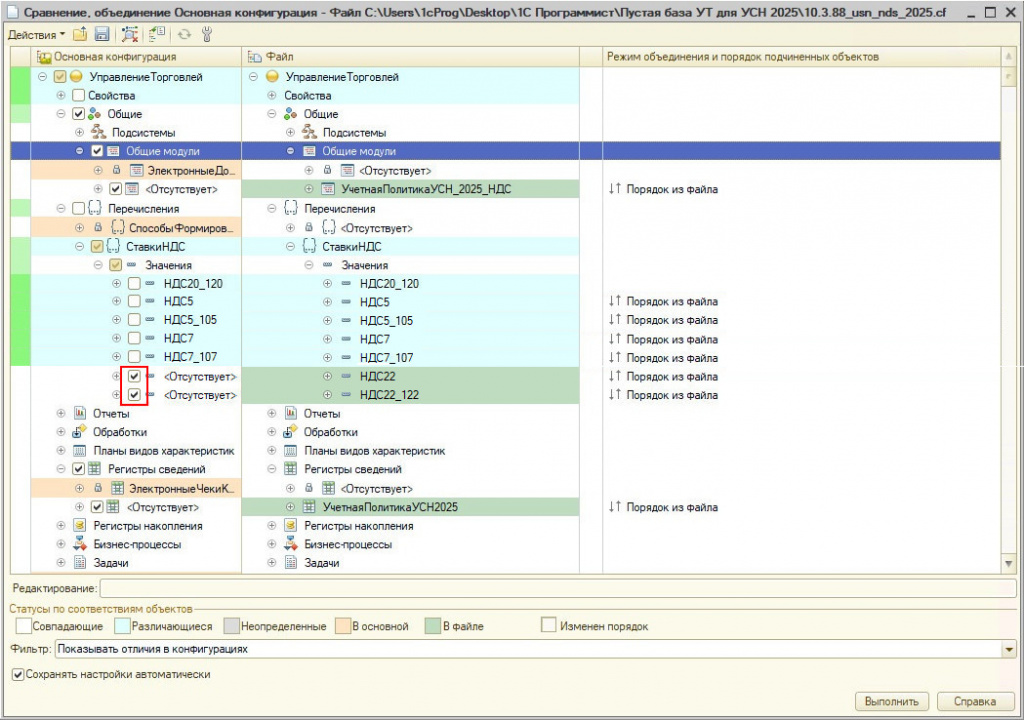Viewport: 1024px width, 720px height.
Task: Click the load settings folder icon in toolbar
Action: click(x=80, y=34)
